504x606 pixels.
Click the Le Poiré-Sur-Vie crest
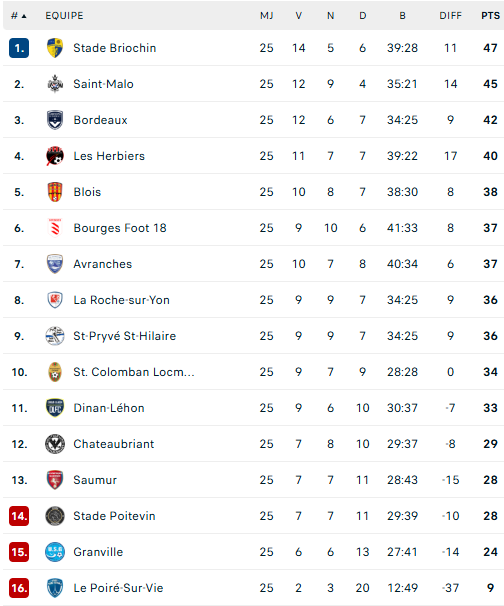click(x=54, y=588)
